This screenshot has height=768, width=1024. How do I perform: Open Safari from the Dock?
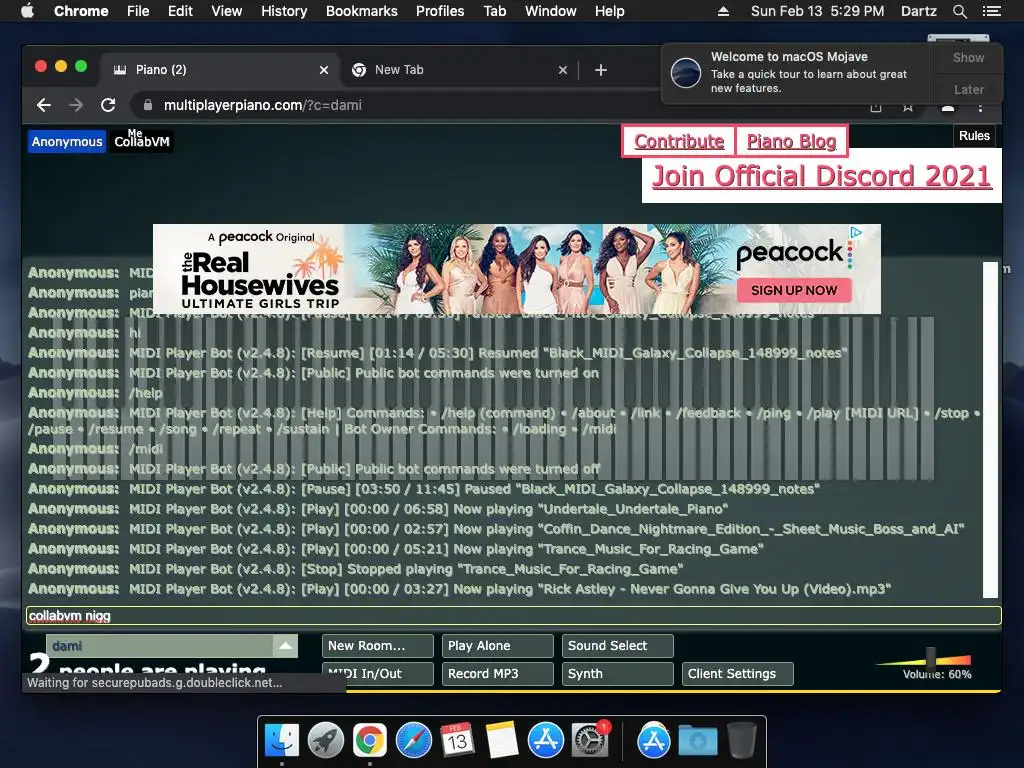413,741
